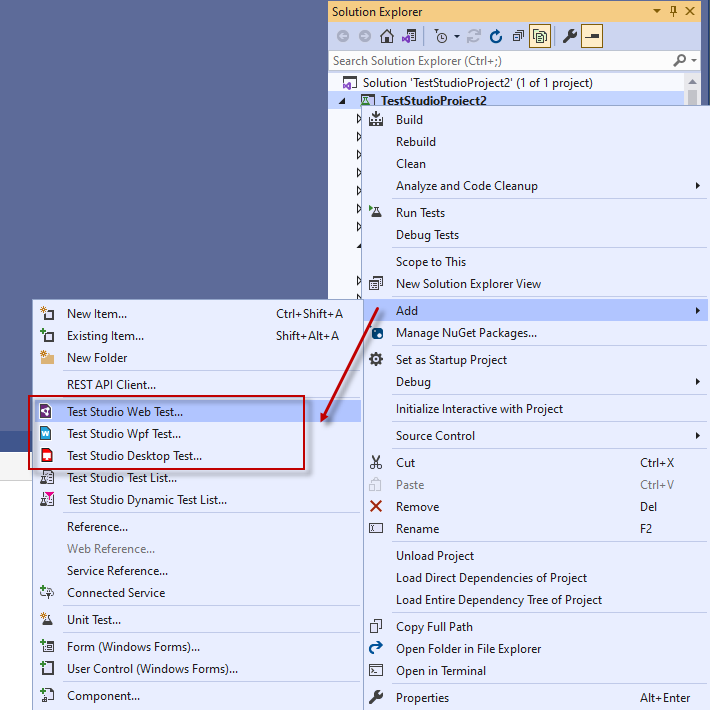
Task: Click Set as Startup Project
Action: click(535, 360)
